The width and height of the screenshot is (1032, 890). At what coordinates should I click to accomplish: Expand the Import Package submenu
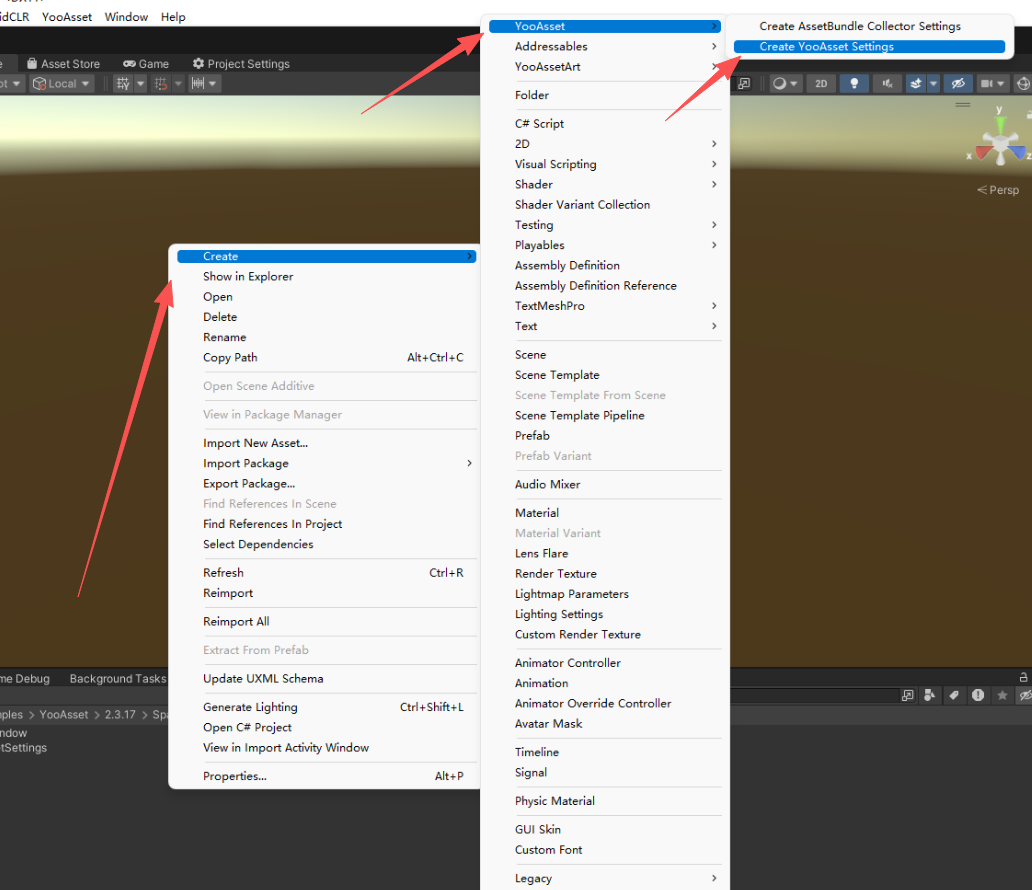pos(326,463)
